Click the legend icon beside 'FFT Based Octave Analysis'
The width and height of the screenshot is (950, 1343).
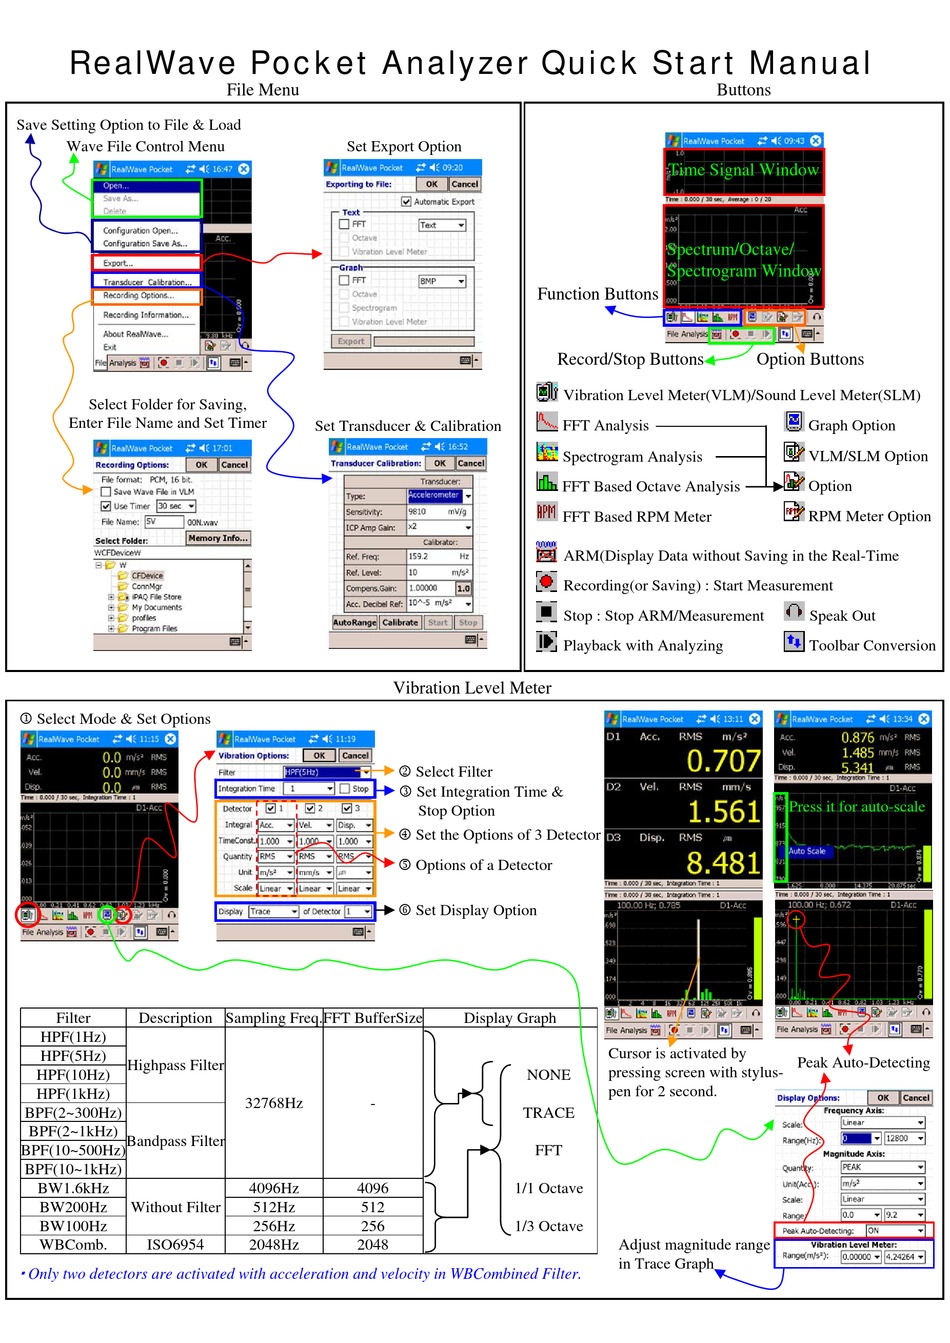pyautogui.click(x=547, y=482)
